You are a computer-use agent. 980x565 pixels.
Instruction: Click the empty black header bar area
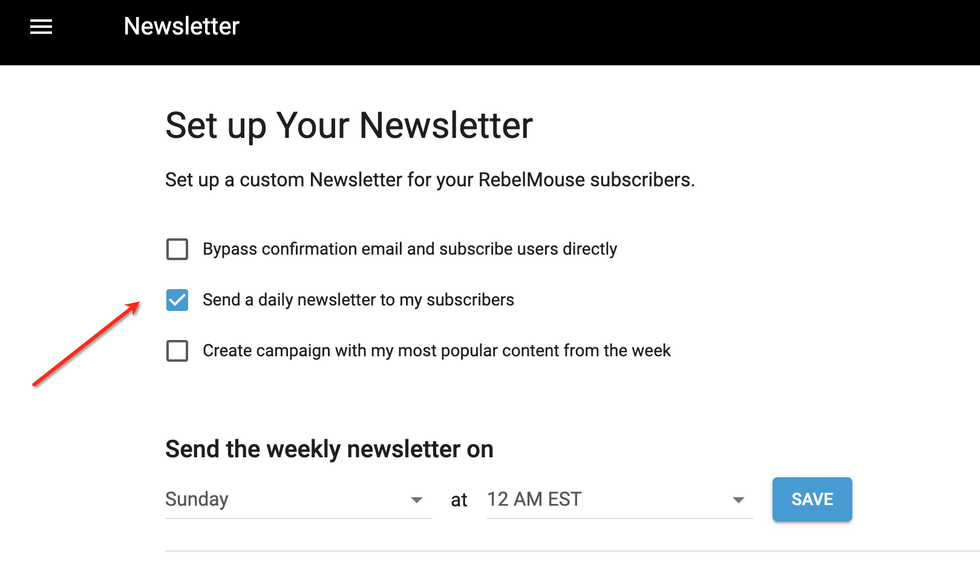pyautogui.click(x=600, y=30)
